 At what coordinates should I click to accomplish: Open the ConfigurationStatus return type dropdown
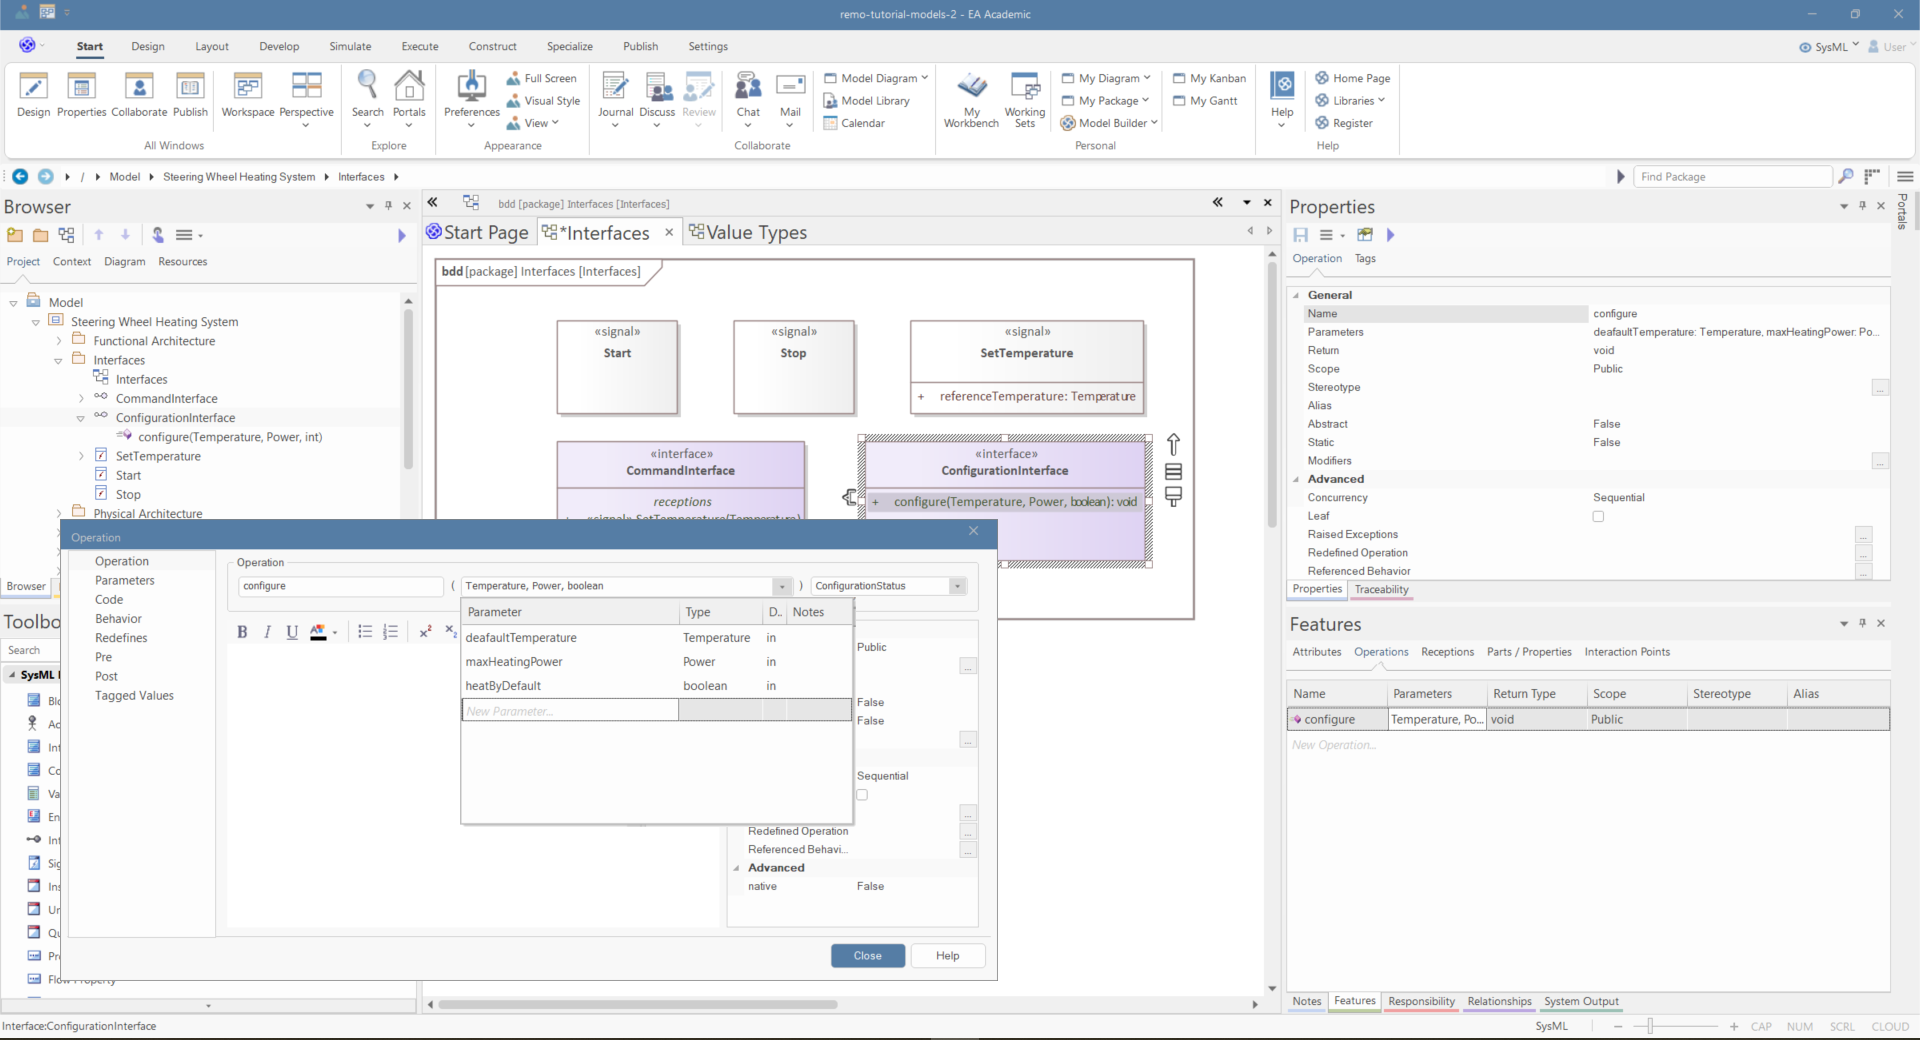957,586
